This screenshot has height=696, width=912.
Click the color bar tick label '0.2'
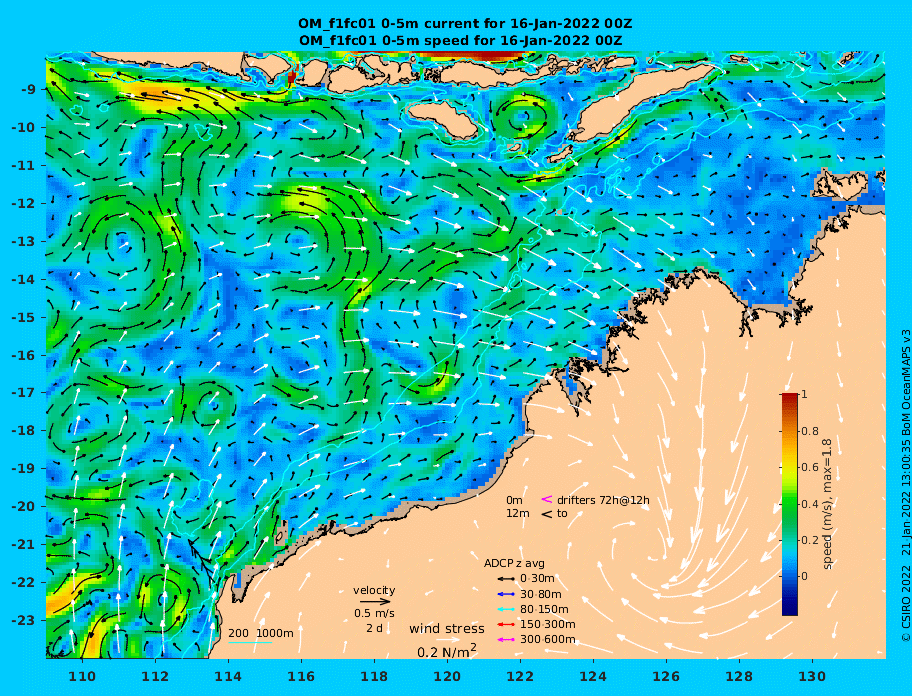[x=810, y=540]
